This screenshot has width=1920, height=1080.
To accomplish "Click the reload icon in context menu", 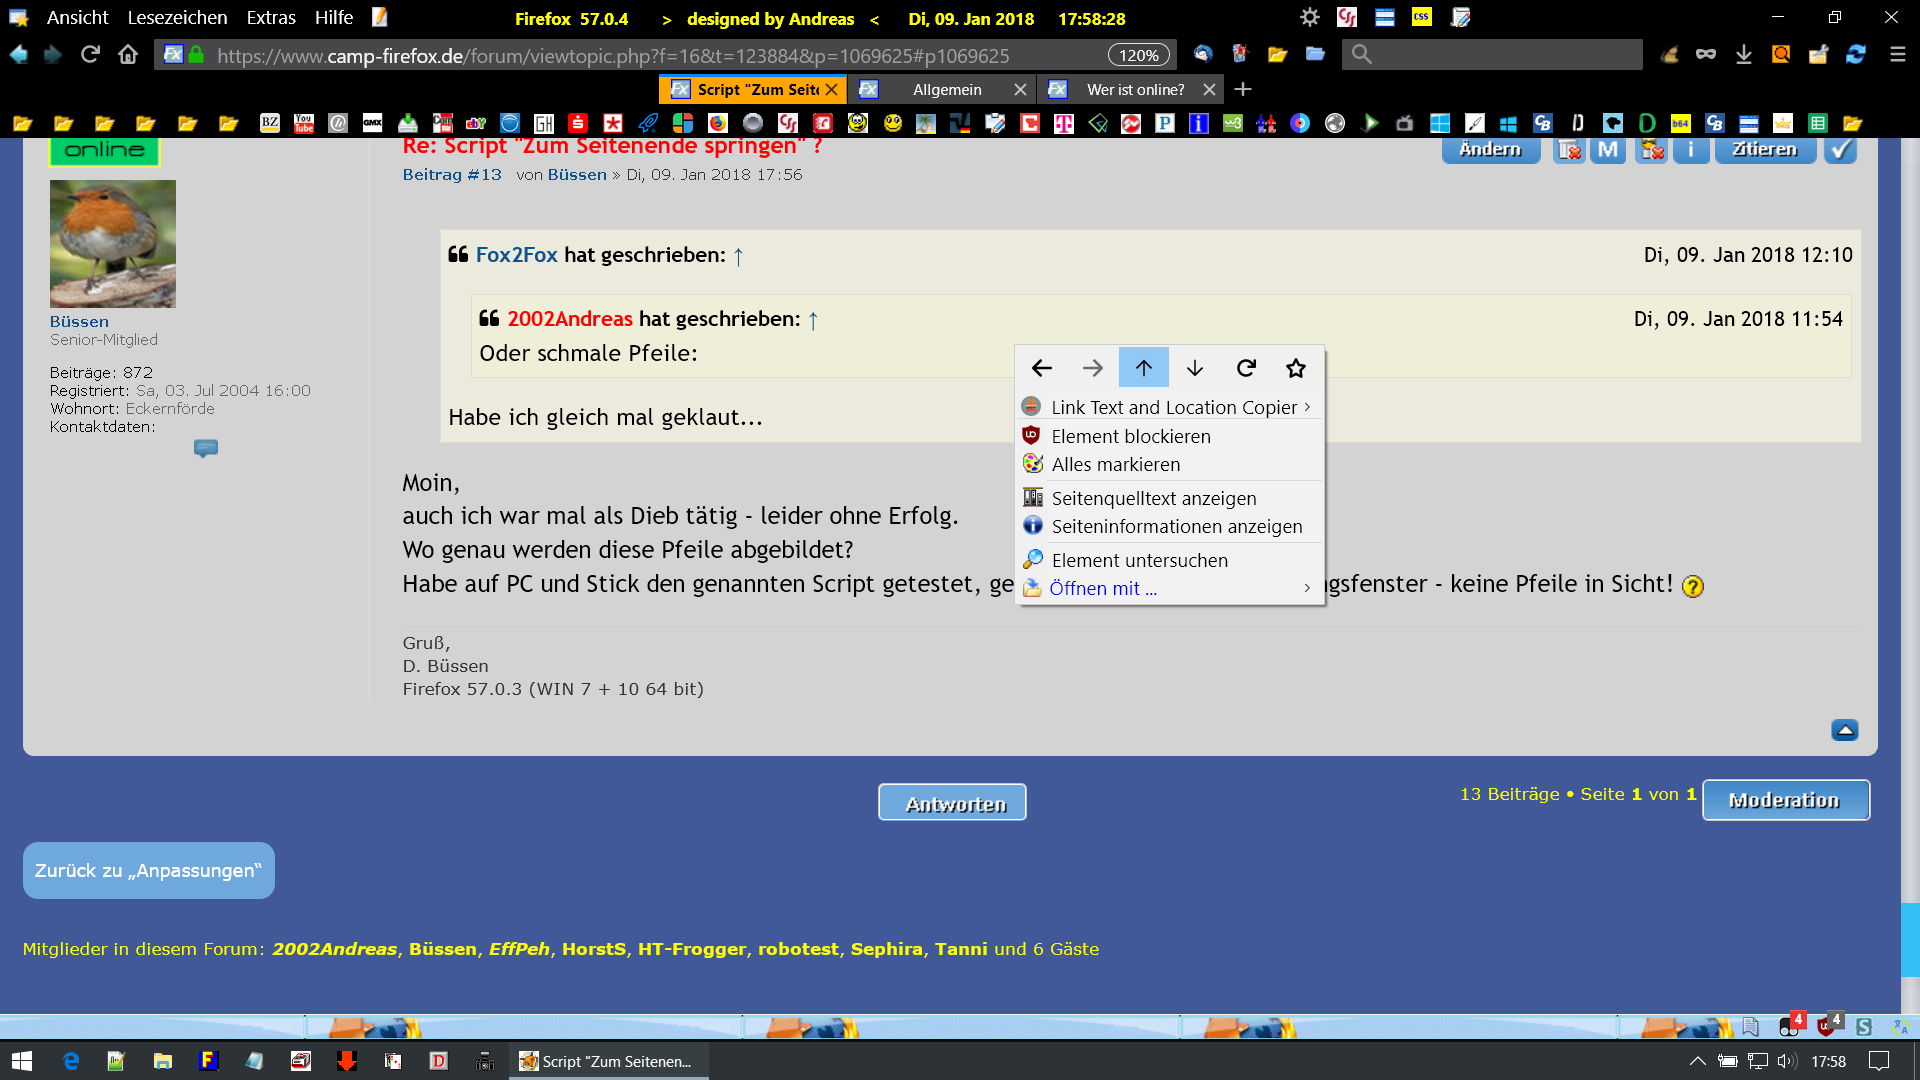I will tap(1246, 368).
